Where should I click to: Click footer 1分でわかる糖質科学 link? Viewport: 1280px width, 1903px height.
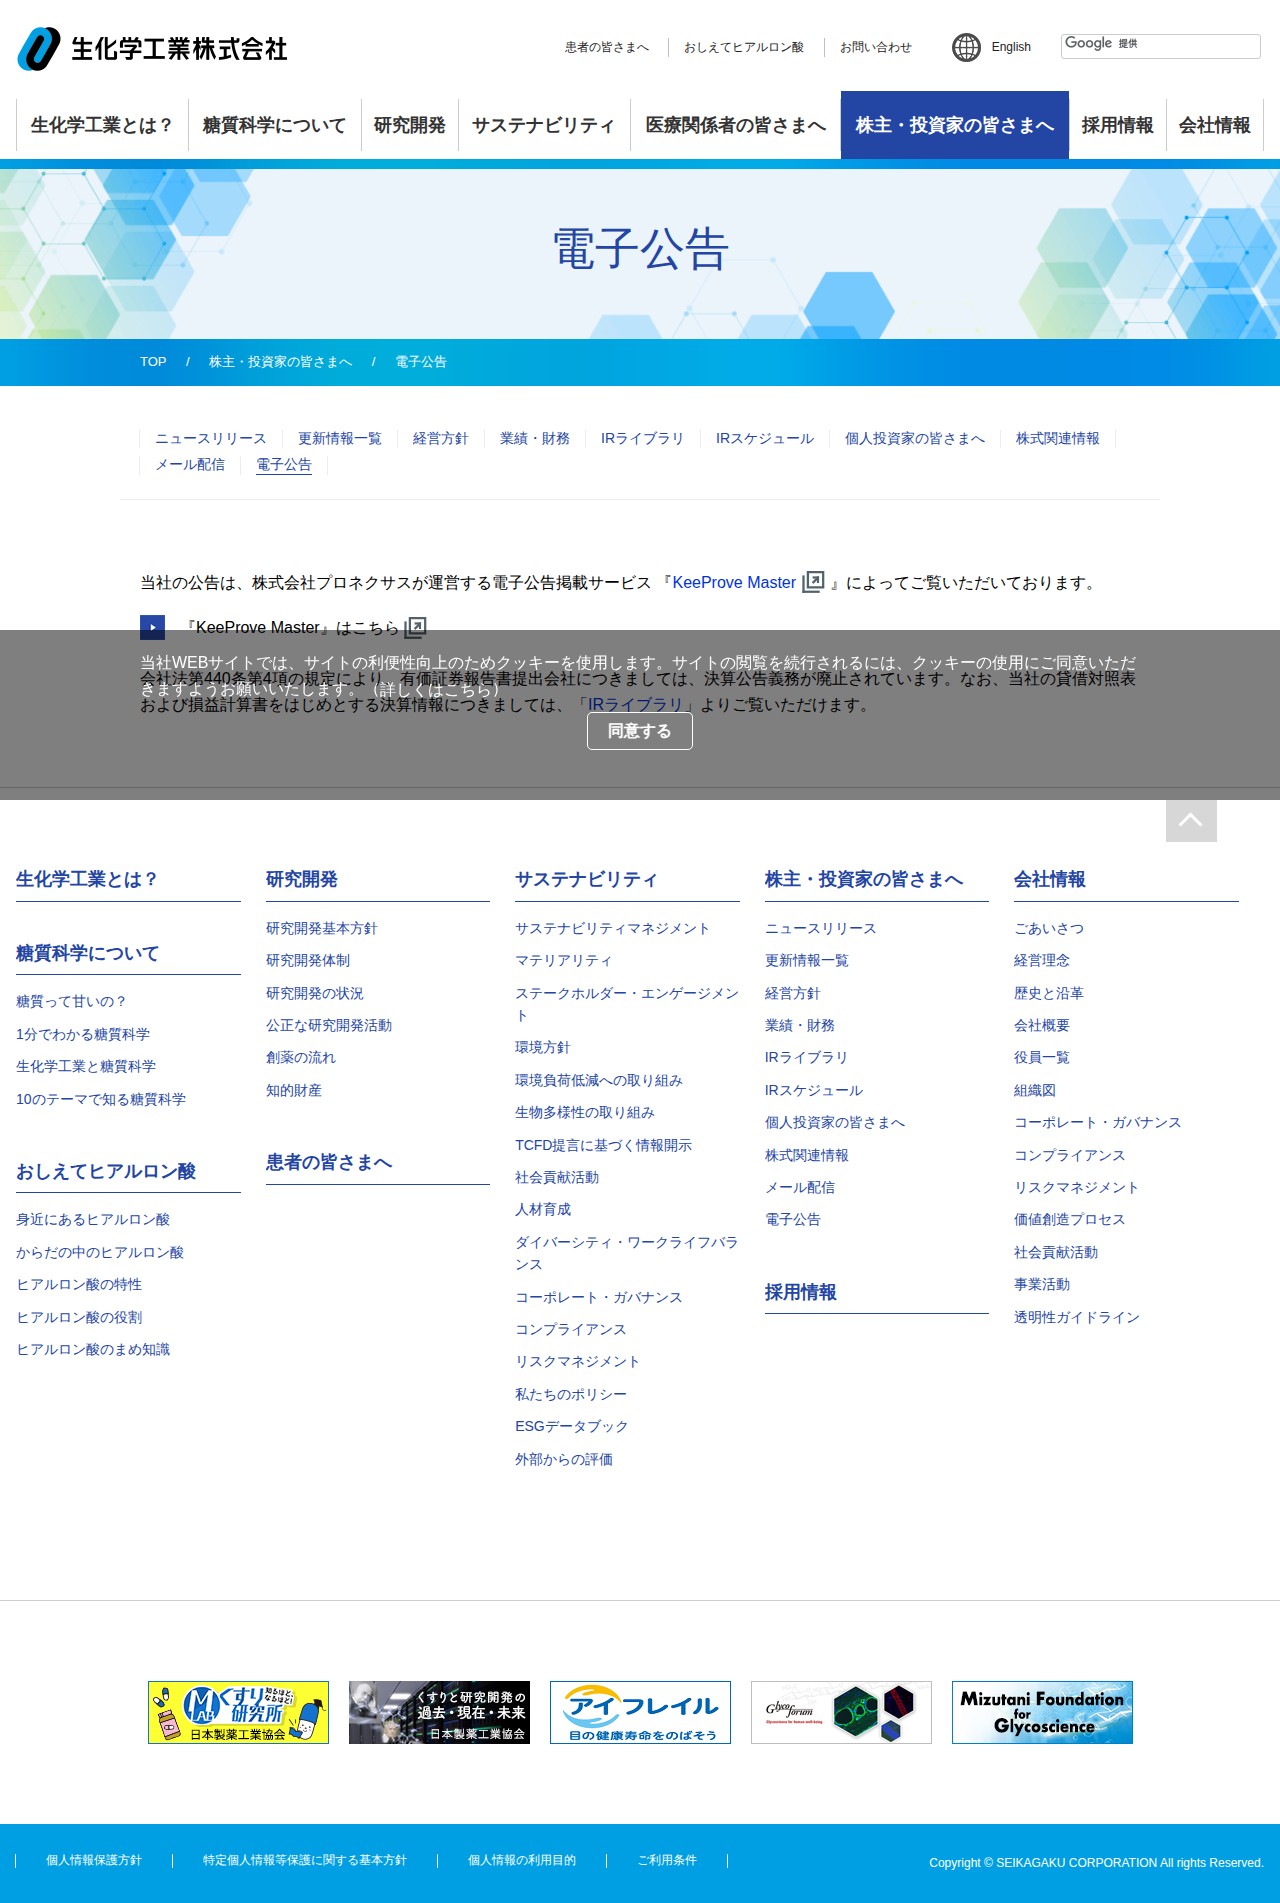coord(83,1034)
